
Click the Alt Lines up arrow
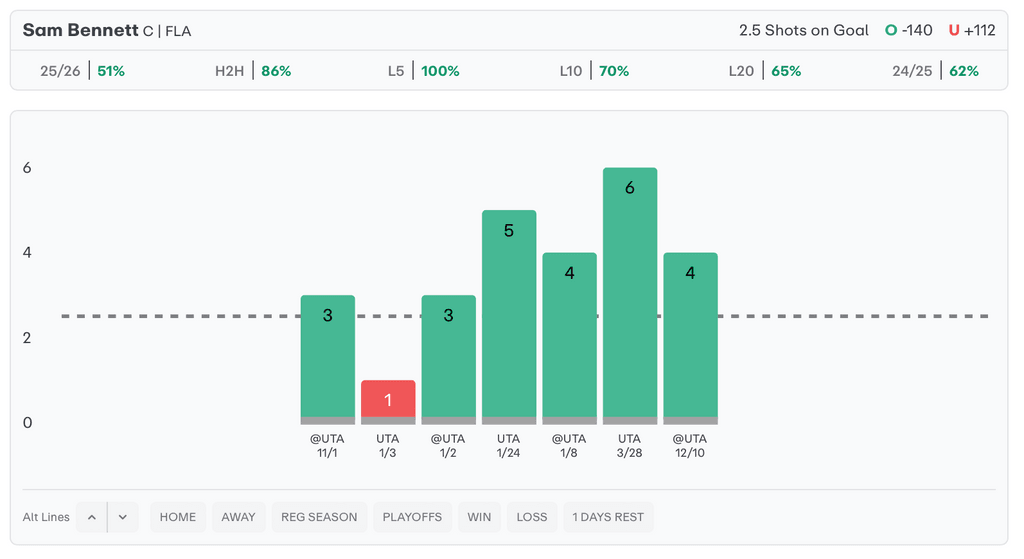pos(92,517)
